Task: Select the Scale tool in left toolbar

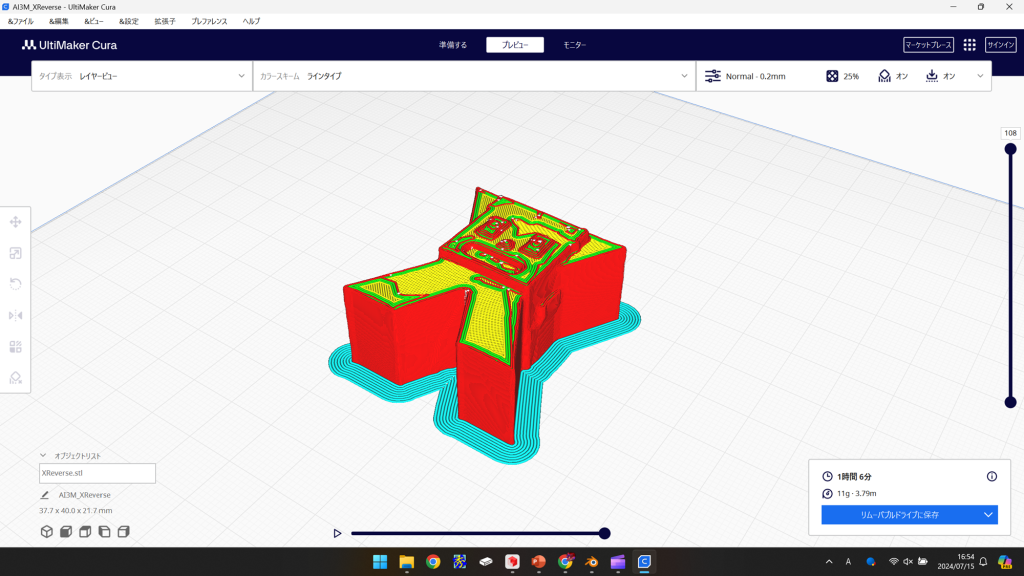Action: 16,253
